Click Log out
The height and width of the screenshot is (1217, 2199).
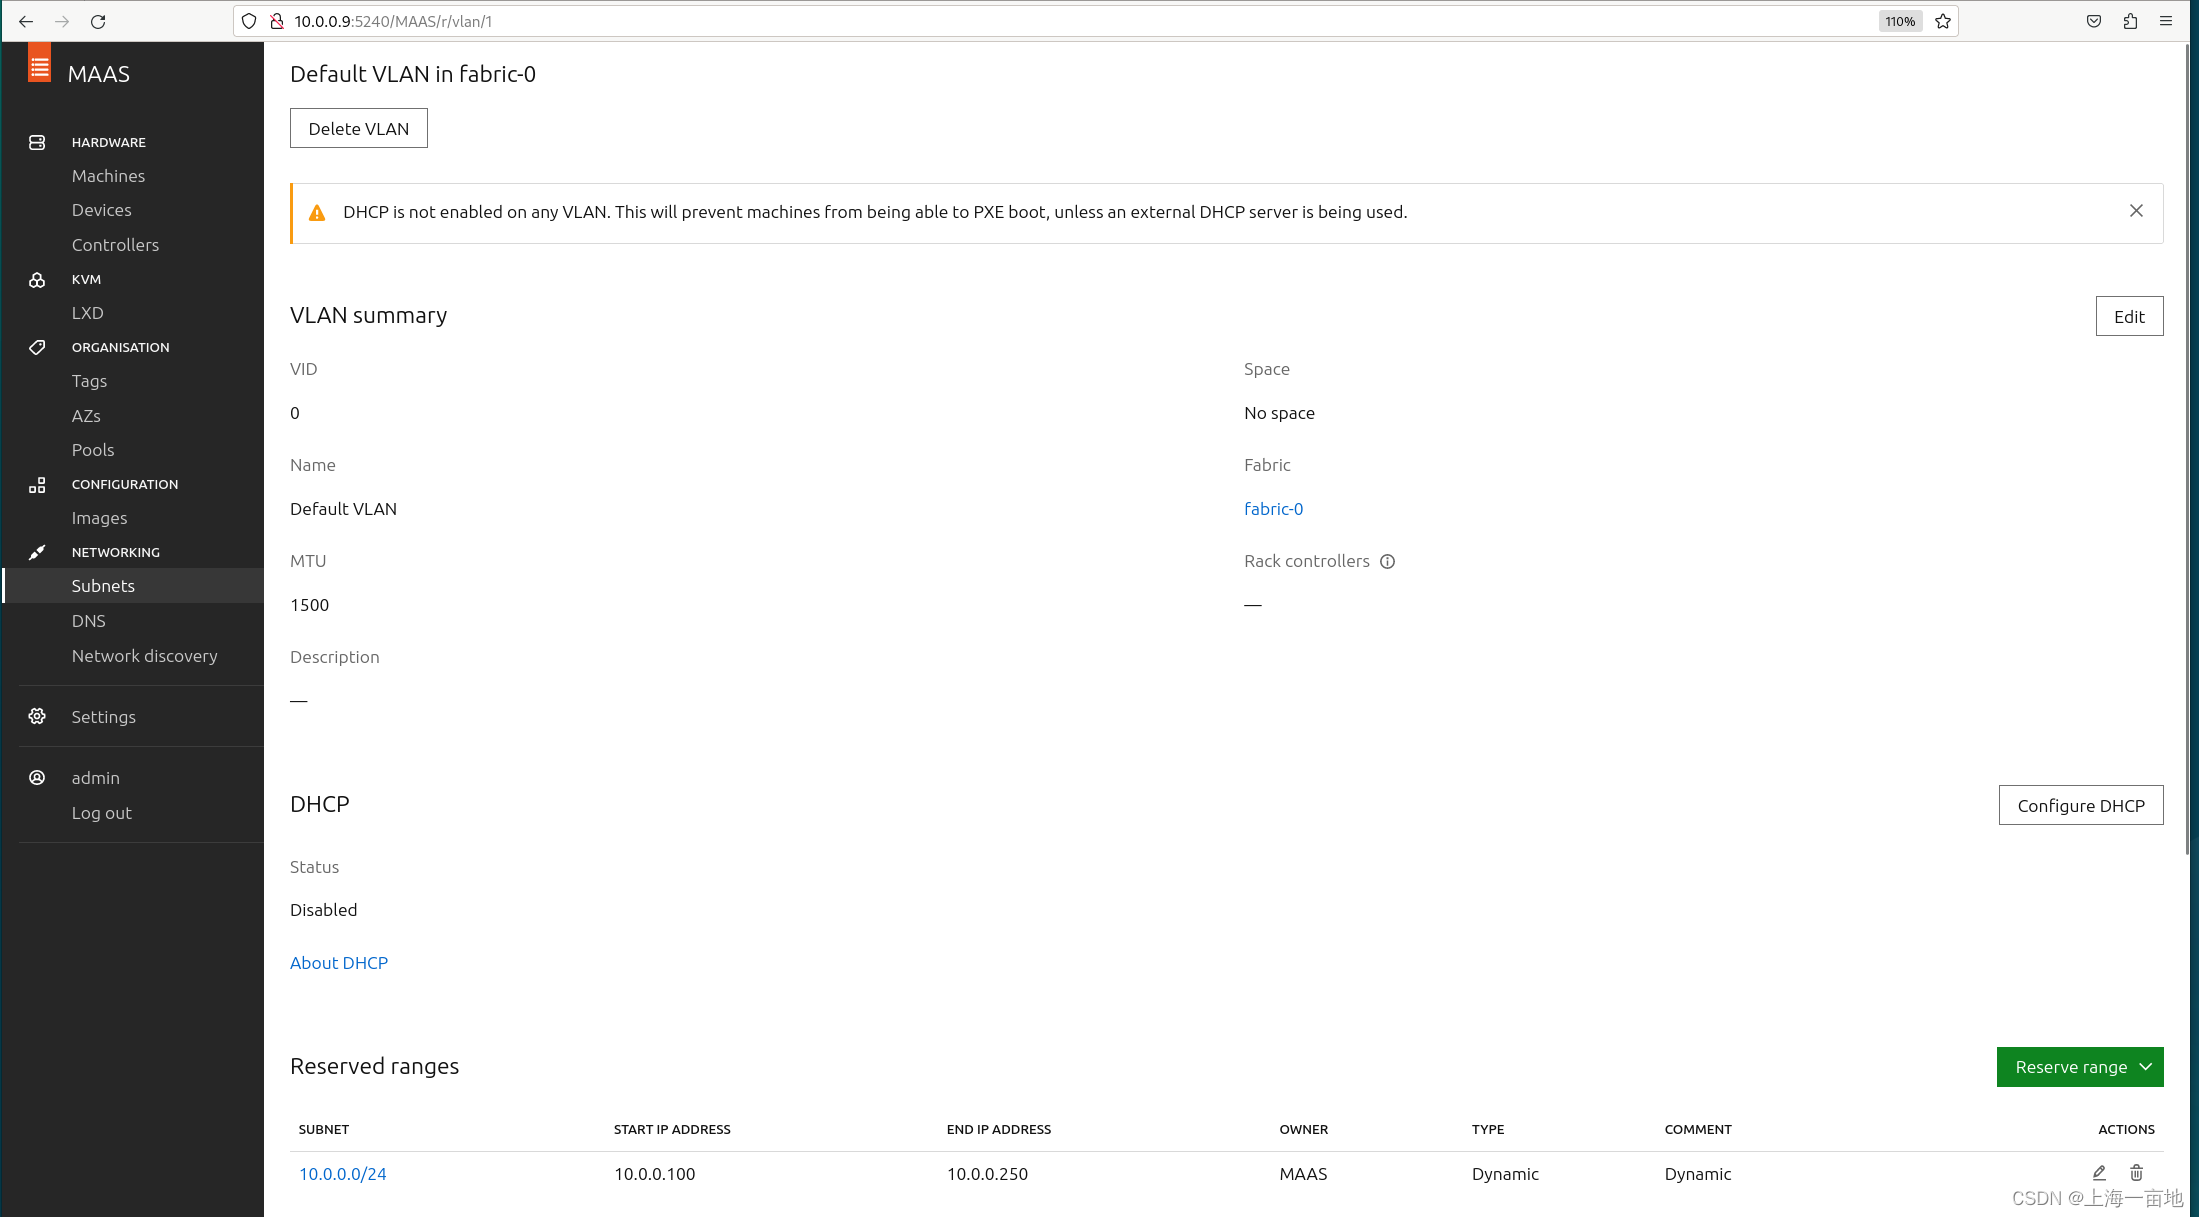click(102, 813)
